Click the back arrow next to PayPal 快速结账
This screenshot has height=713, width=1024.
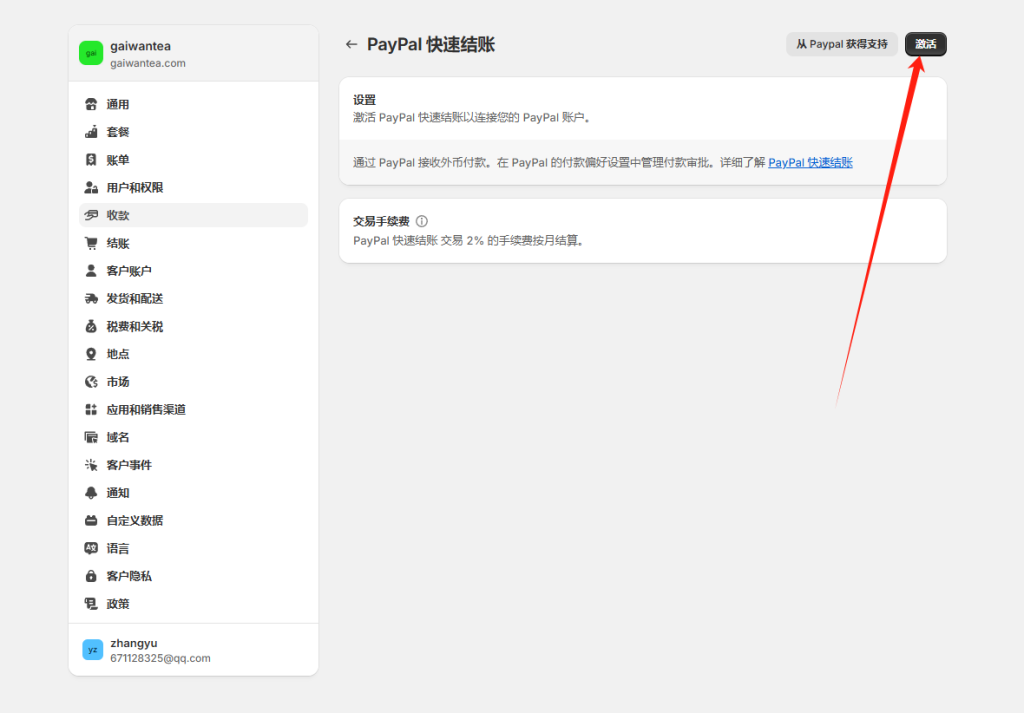pos(351,44)
